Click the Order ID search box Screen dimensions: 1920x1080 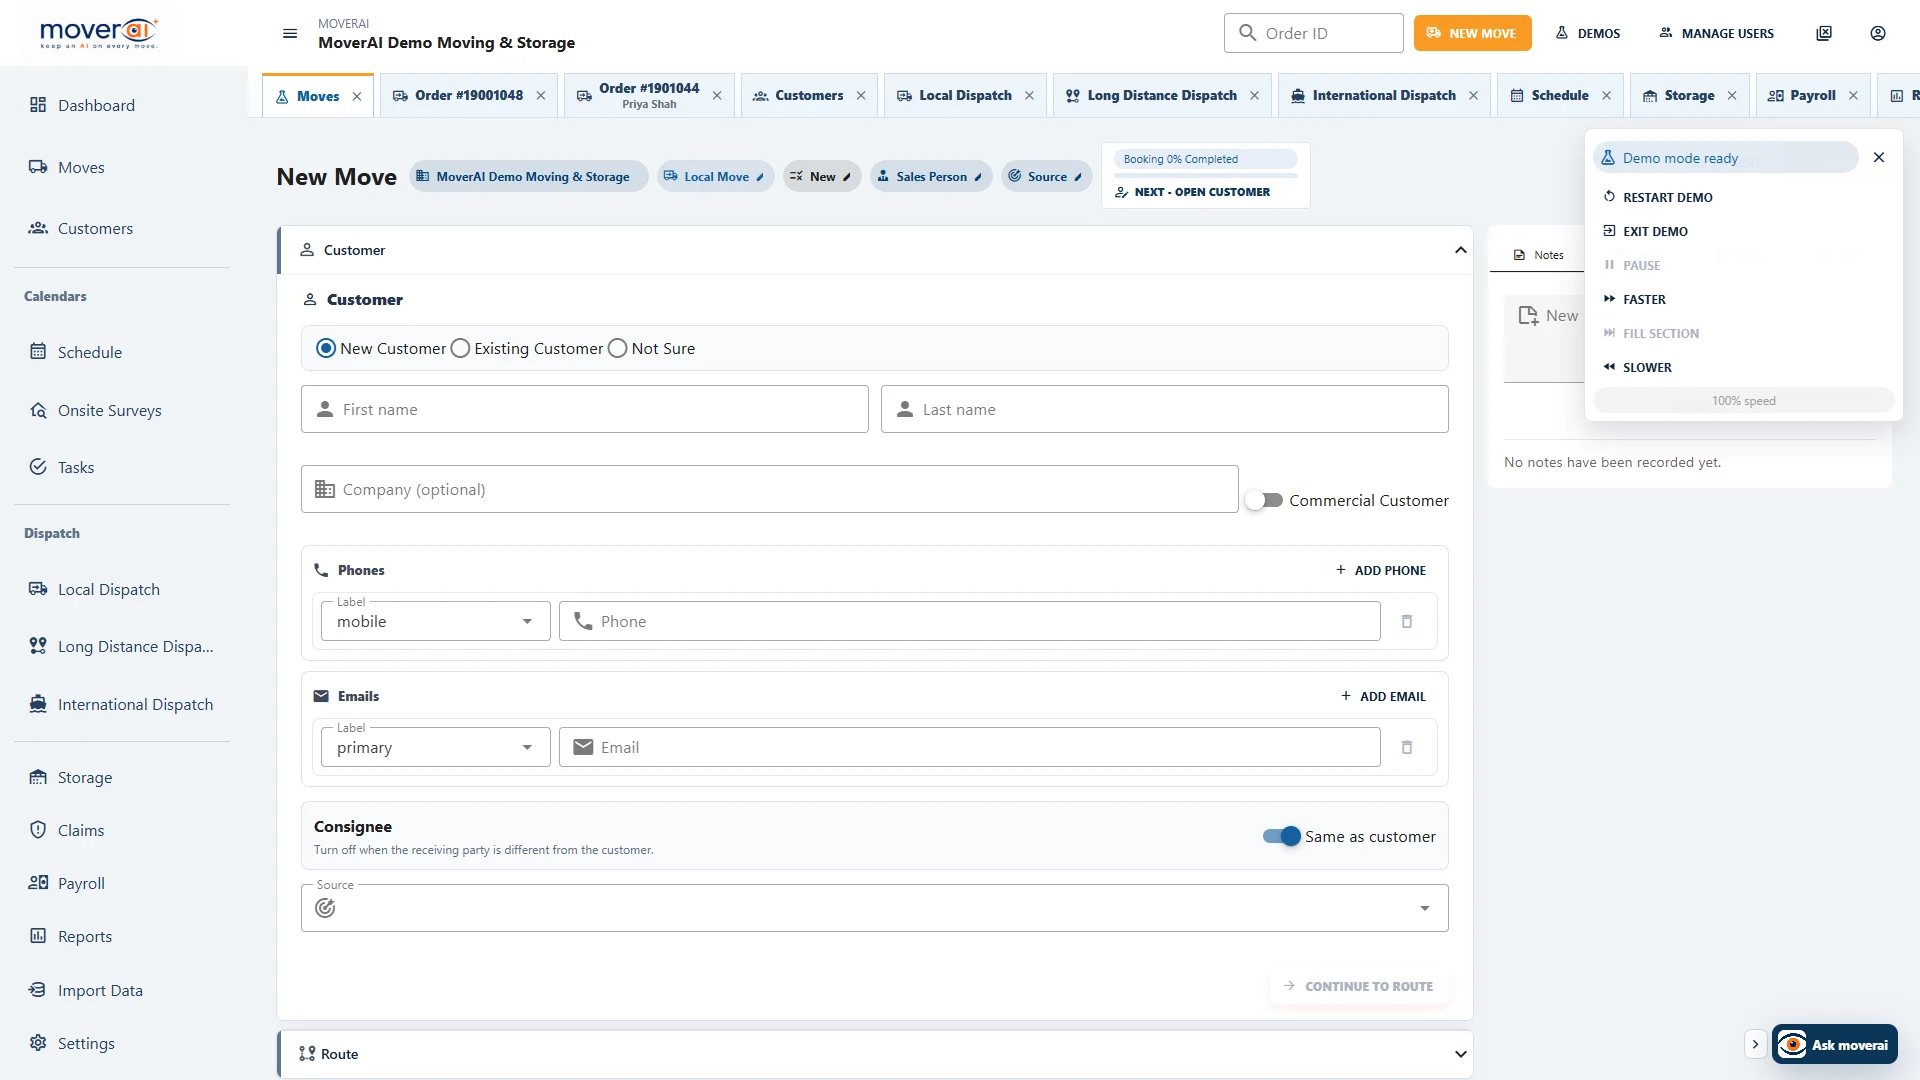click(x=1313, y=33)
